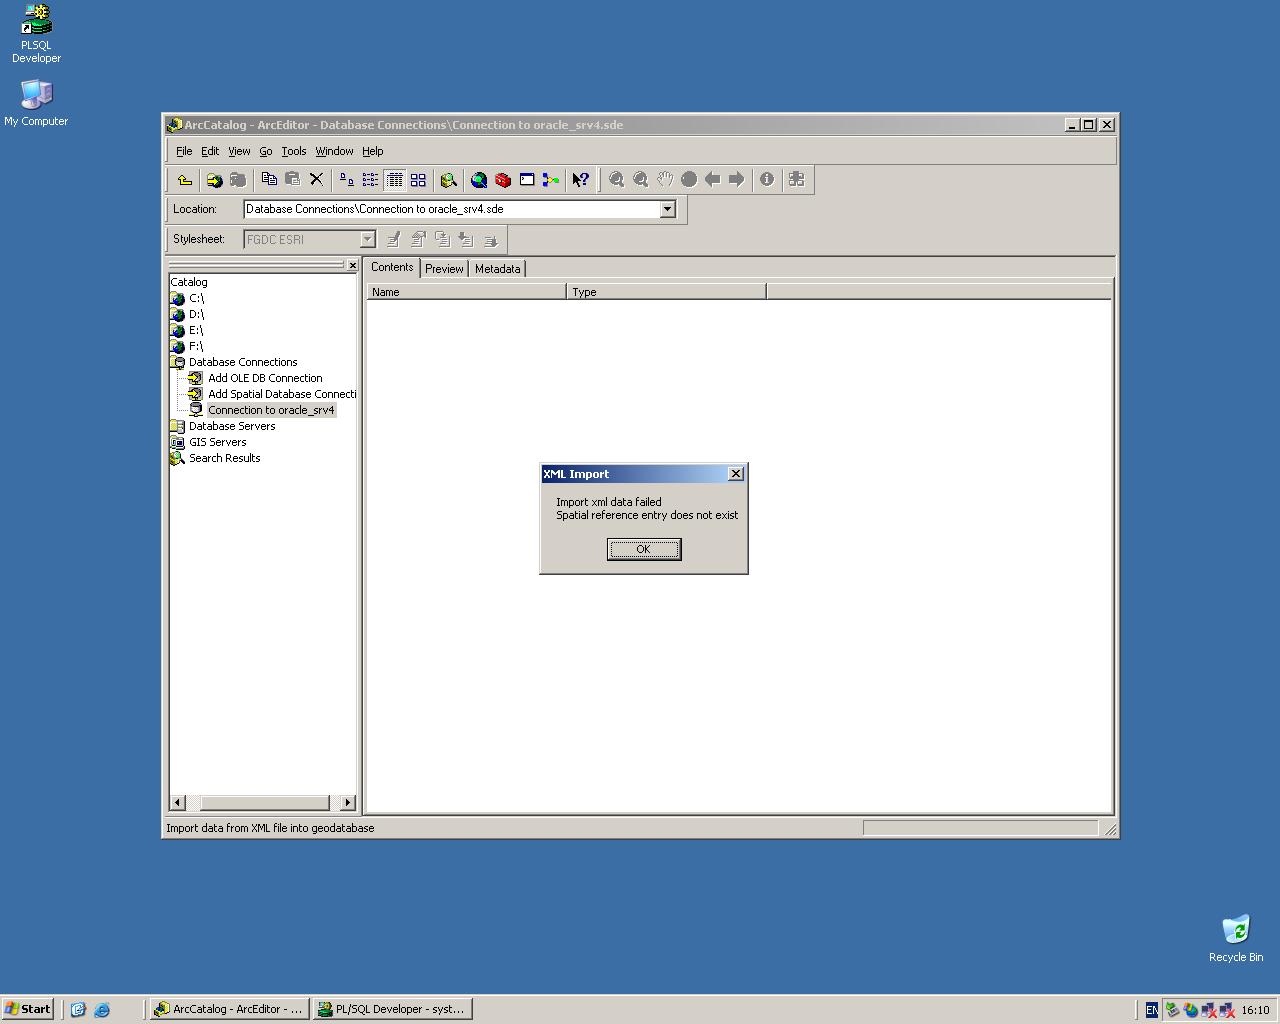Viewport: 1280px width, 1024px height.
Task: Close the XML Import dialog
Action: pos(736,474)
